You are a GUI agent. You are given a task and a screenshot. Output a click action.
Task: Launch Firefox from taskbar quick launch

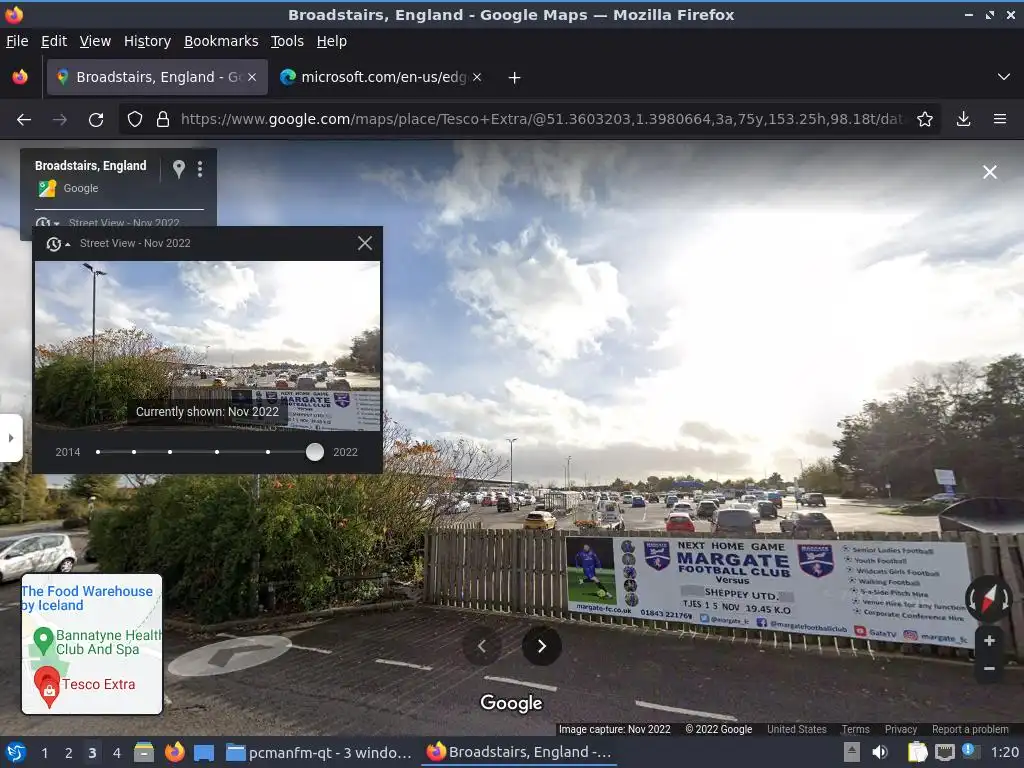174,753
